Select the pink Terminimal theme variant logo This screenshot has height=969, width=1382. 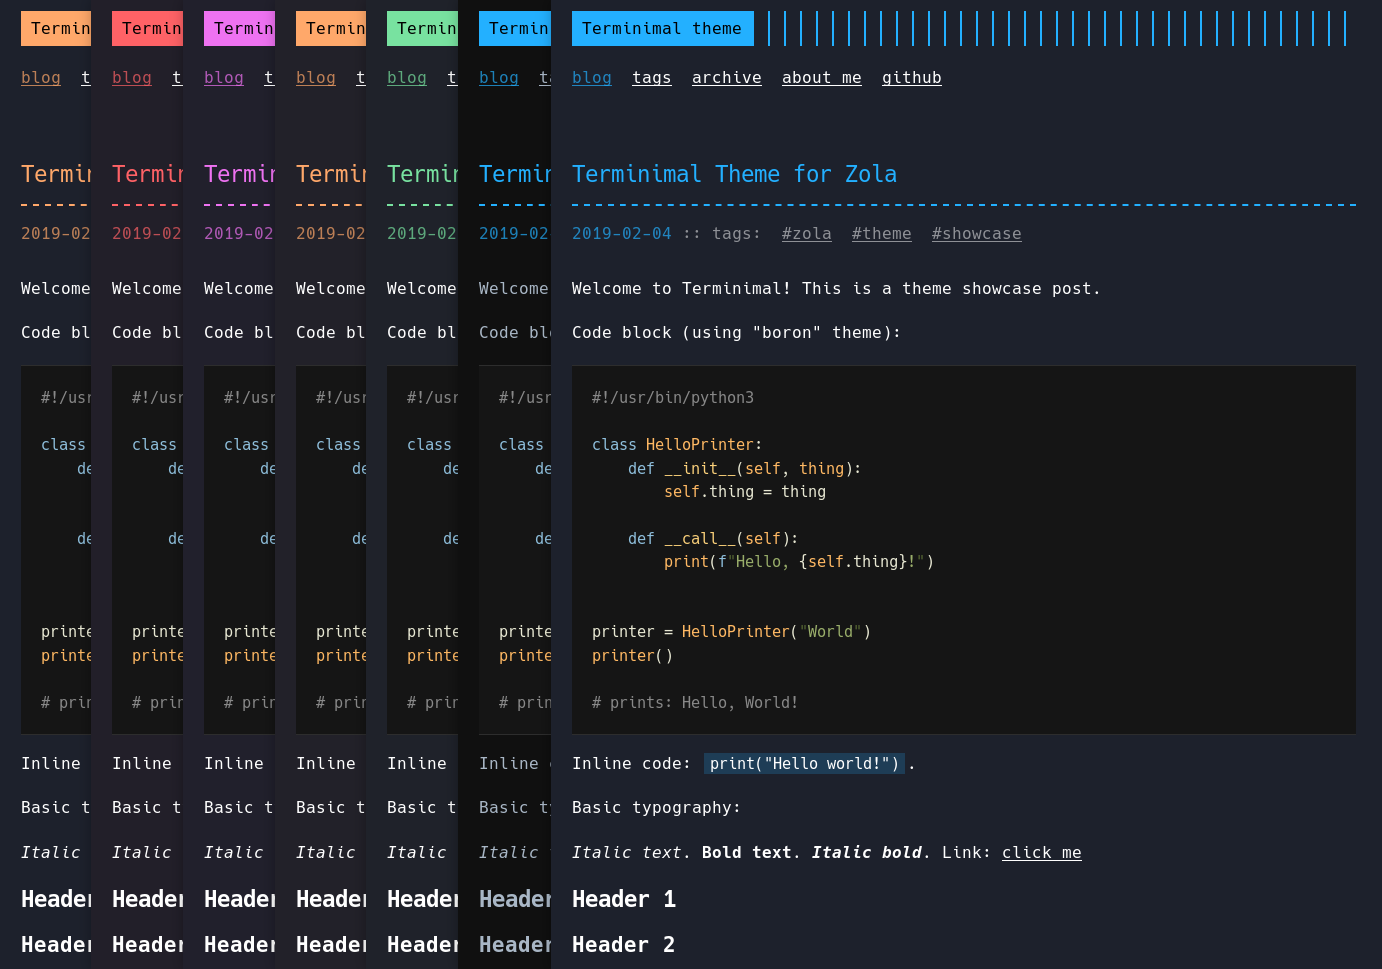point(240,28)
